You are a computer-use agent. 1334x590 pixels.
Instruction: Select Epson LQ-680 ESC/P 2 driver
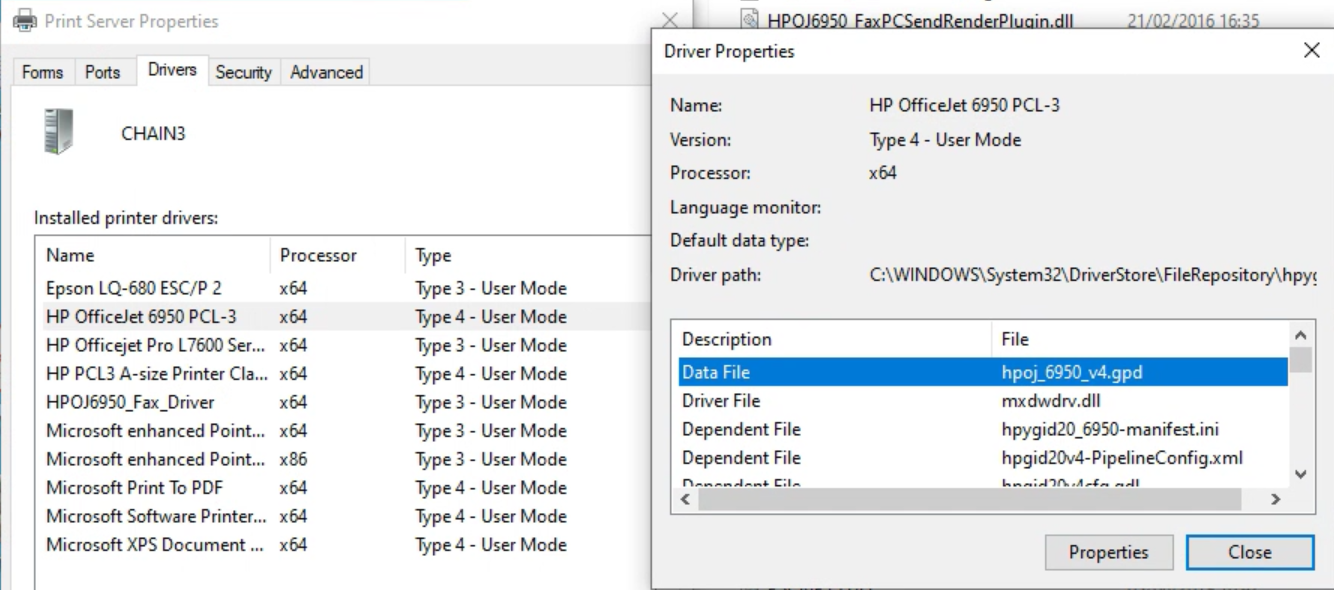coord(133,289)
